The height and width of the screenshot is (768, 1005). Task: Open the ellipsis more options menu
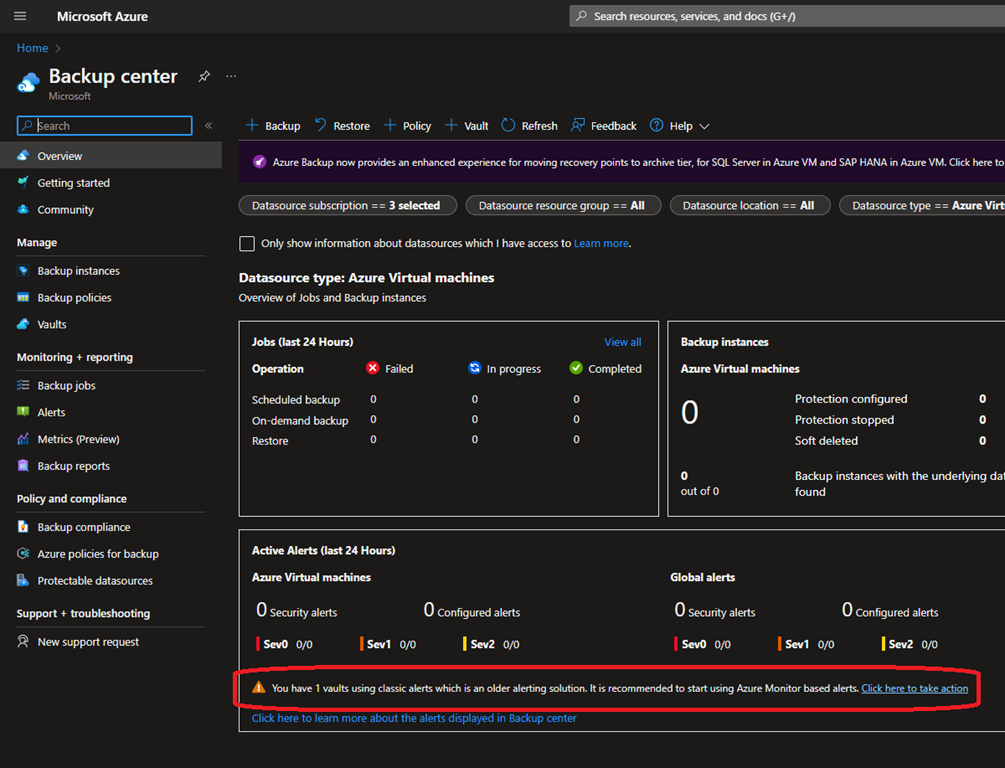231,77
